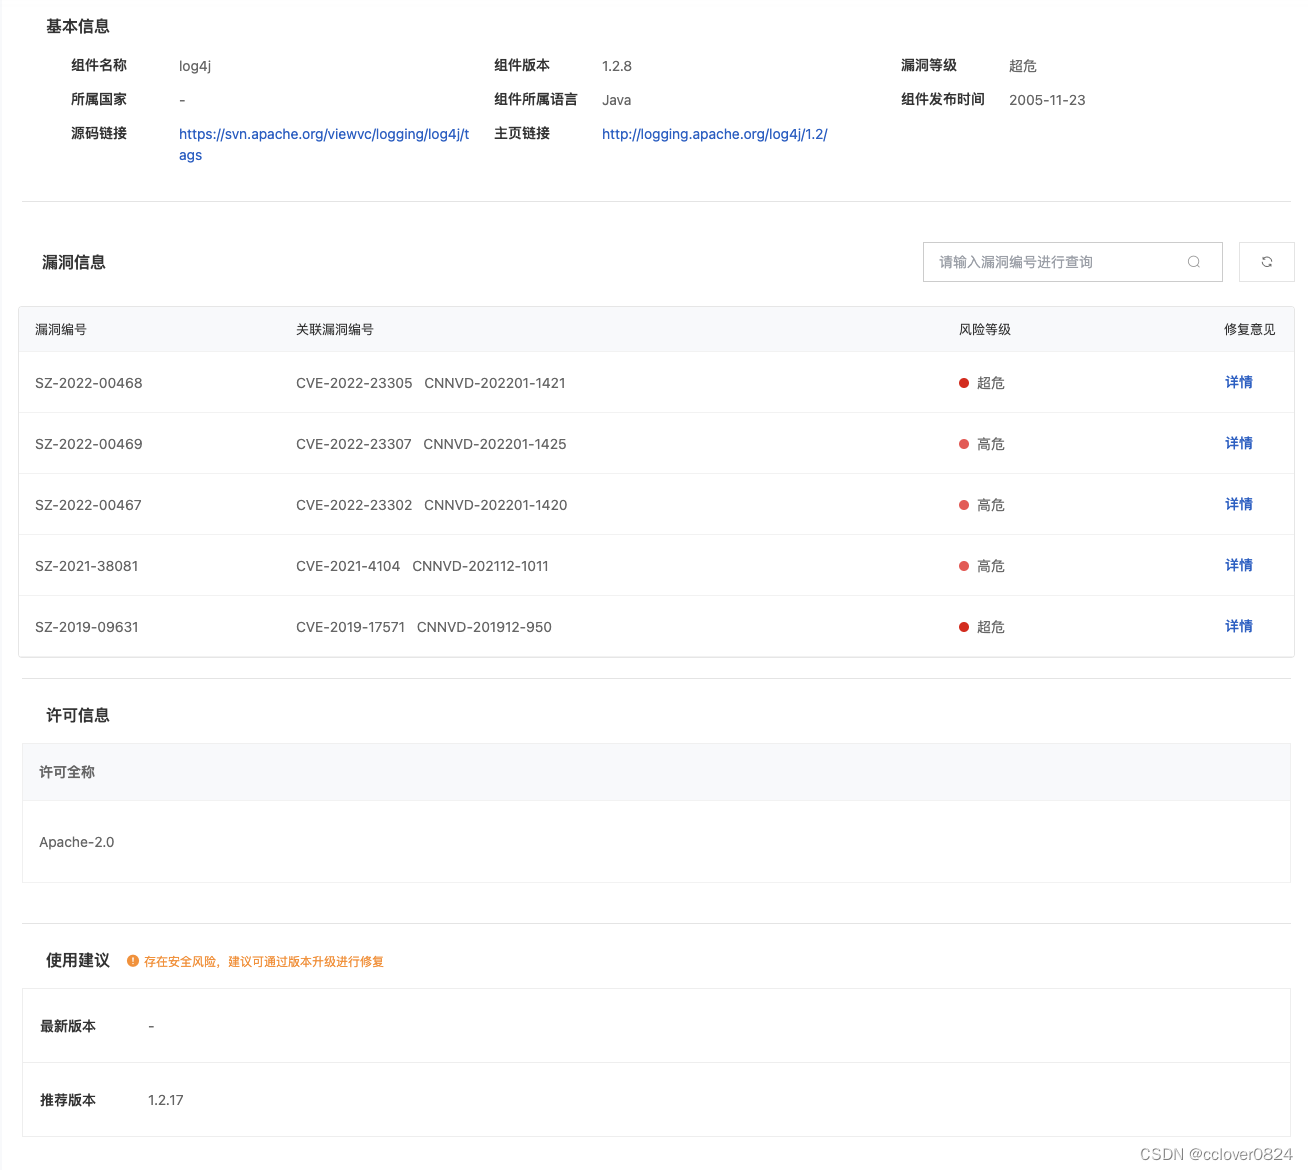Click the orange warning icon beside 使用建议
Screen dimensions: 1308x1170
point(133,961)
